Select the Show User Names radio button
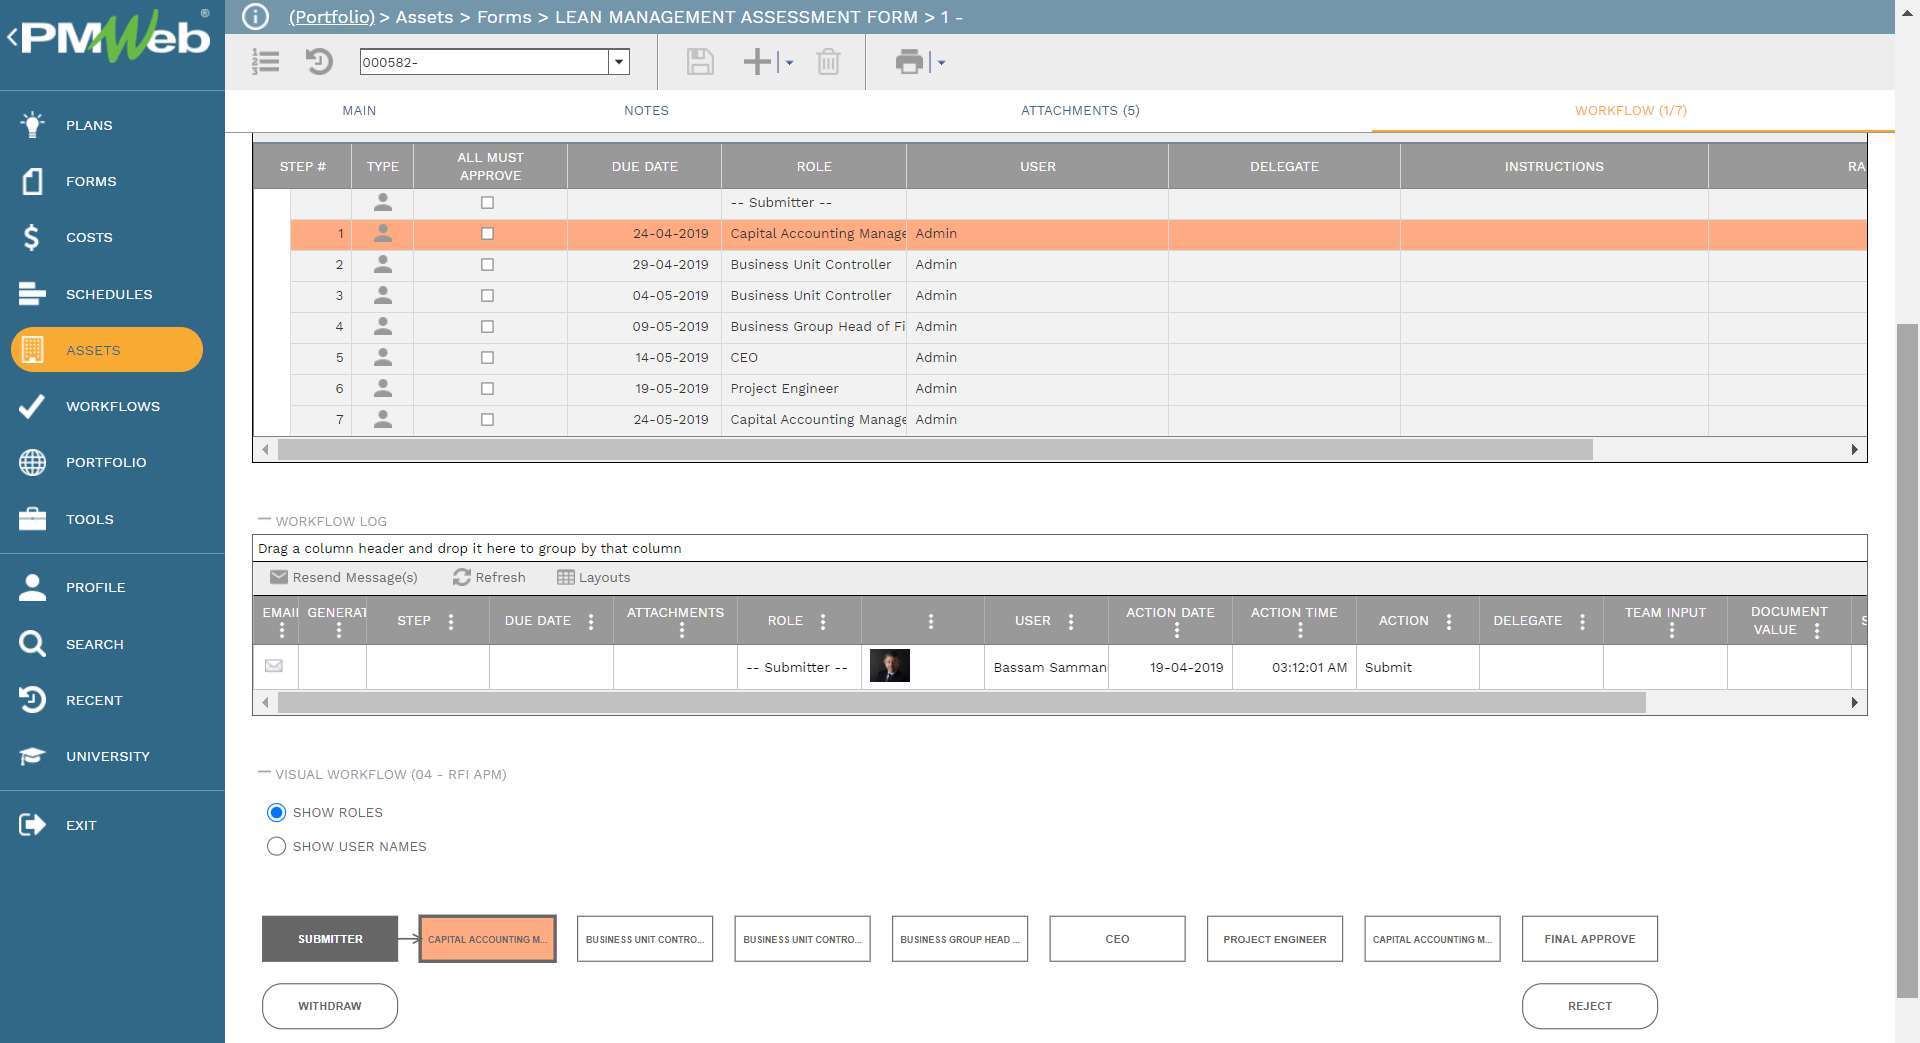Screen dimensions: 1920x1043 point(276,846)
